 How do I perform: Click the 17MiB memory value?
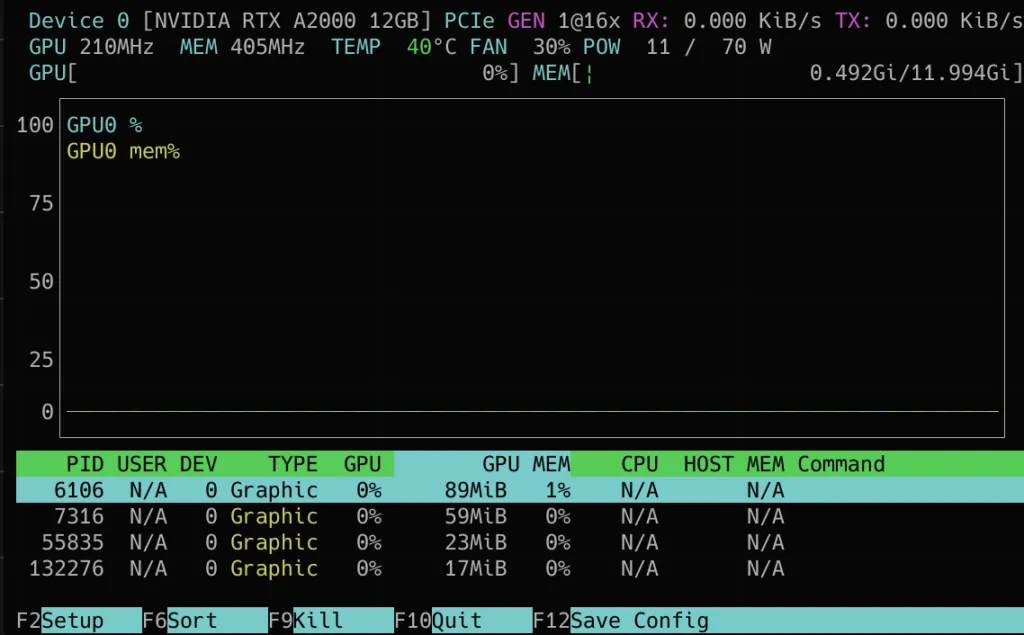[476, 568]
